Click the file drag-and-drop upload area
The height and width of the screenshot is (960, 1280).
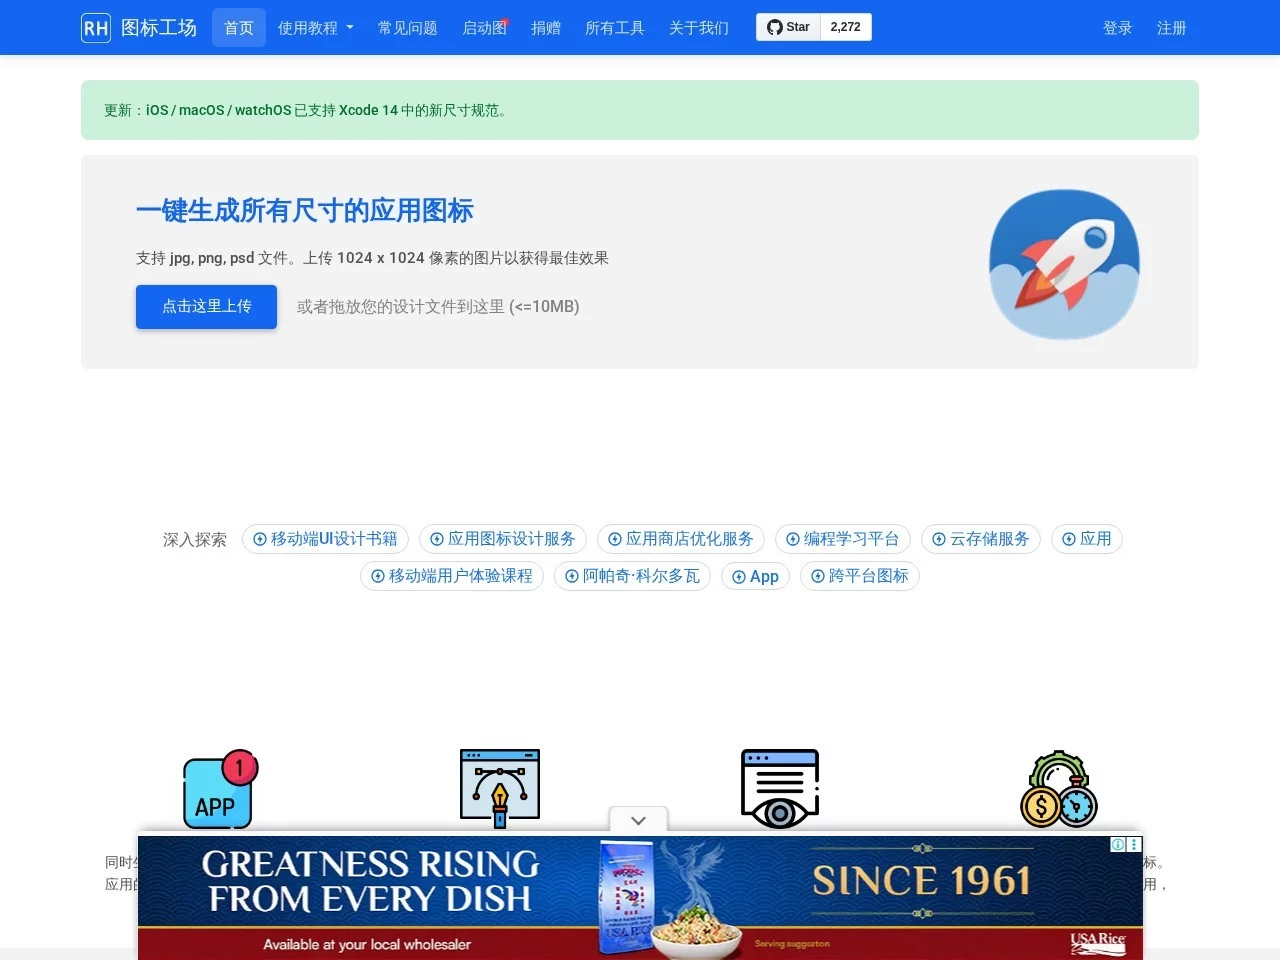(x=438, y=306)
